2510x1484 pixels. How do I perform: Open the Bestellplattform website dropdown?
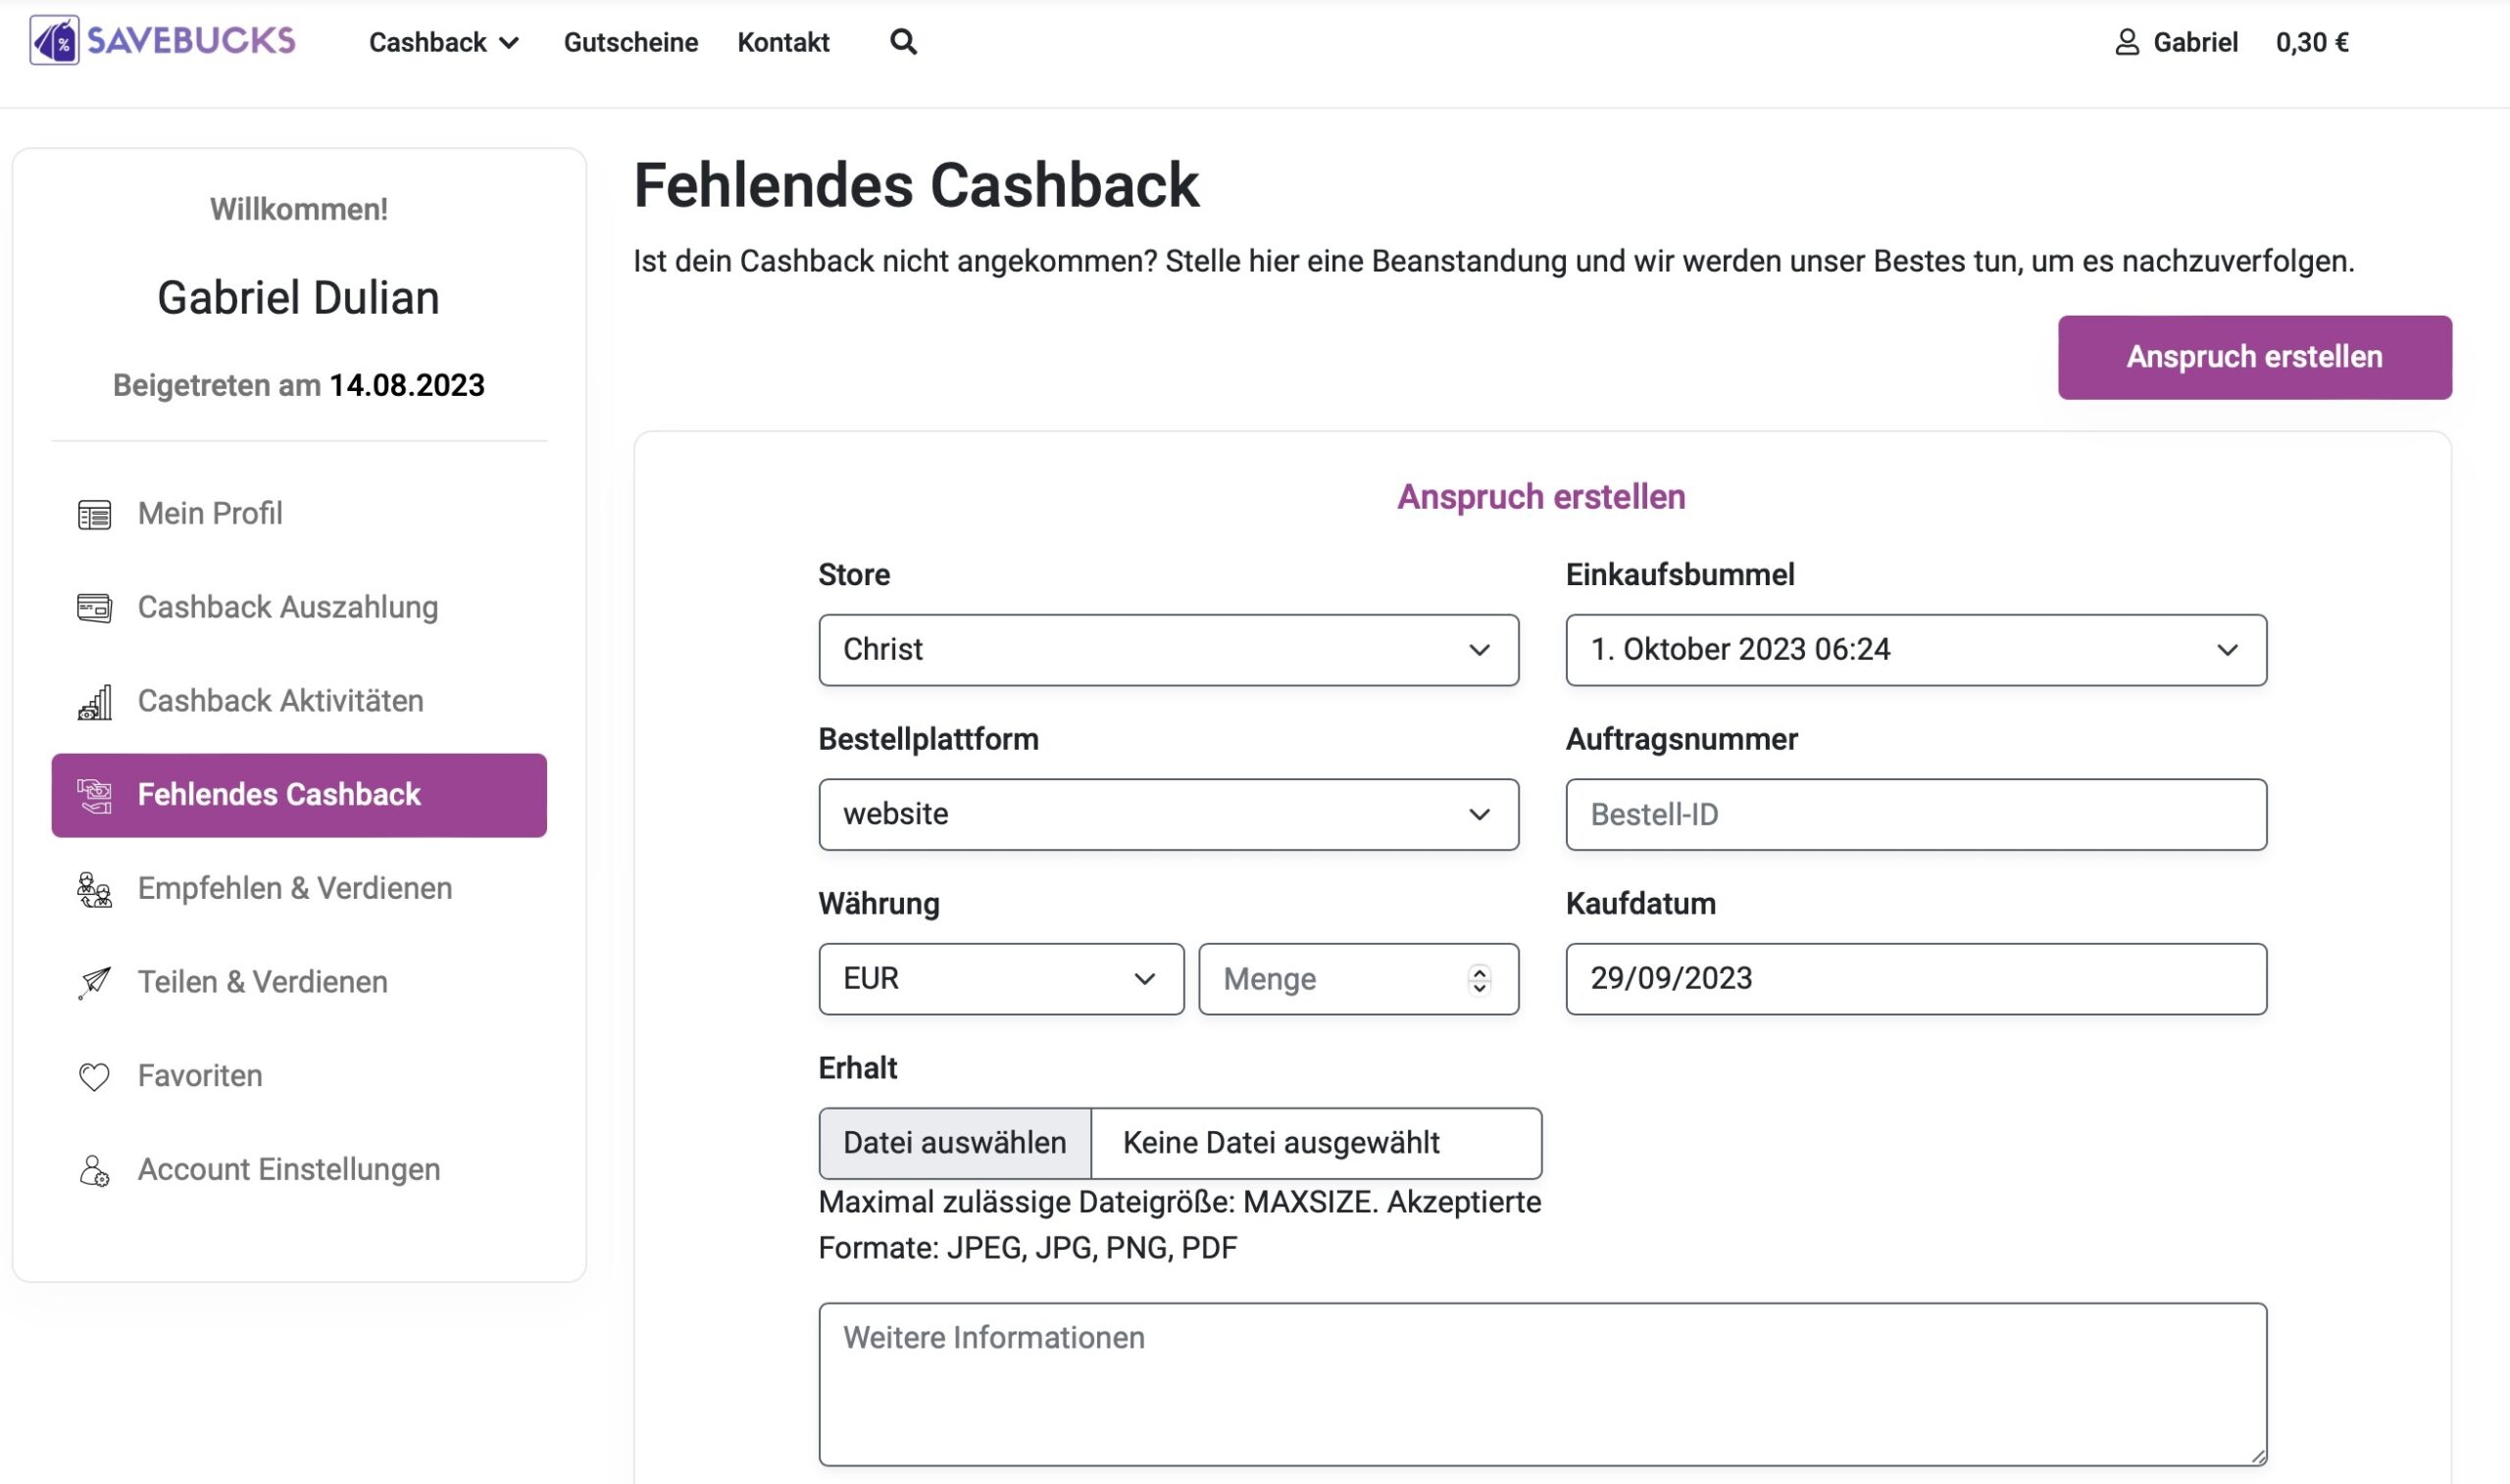tap(1168, 814)
